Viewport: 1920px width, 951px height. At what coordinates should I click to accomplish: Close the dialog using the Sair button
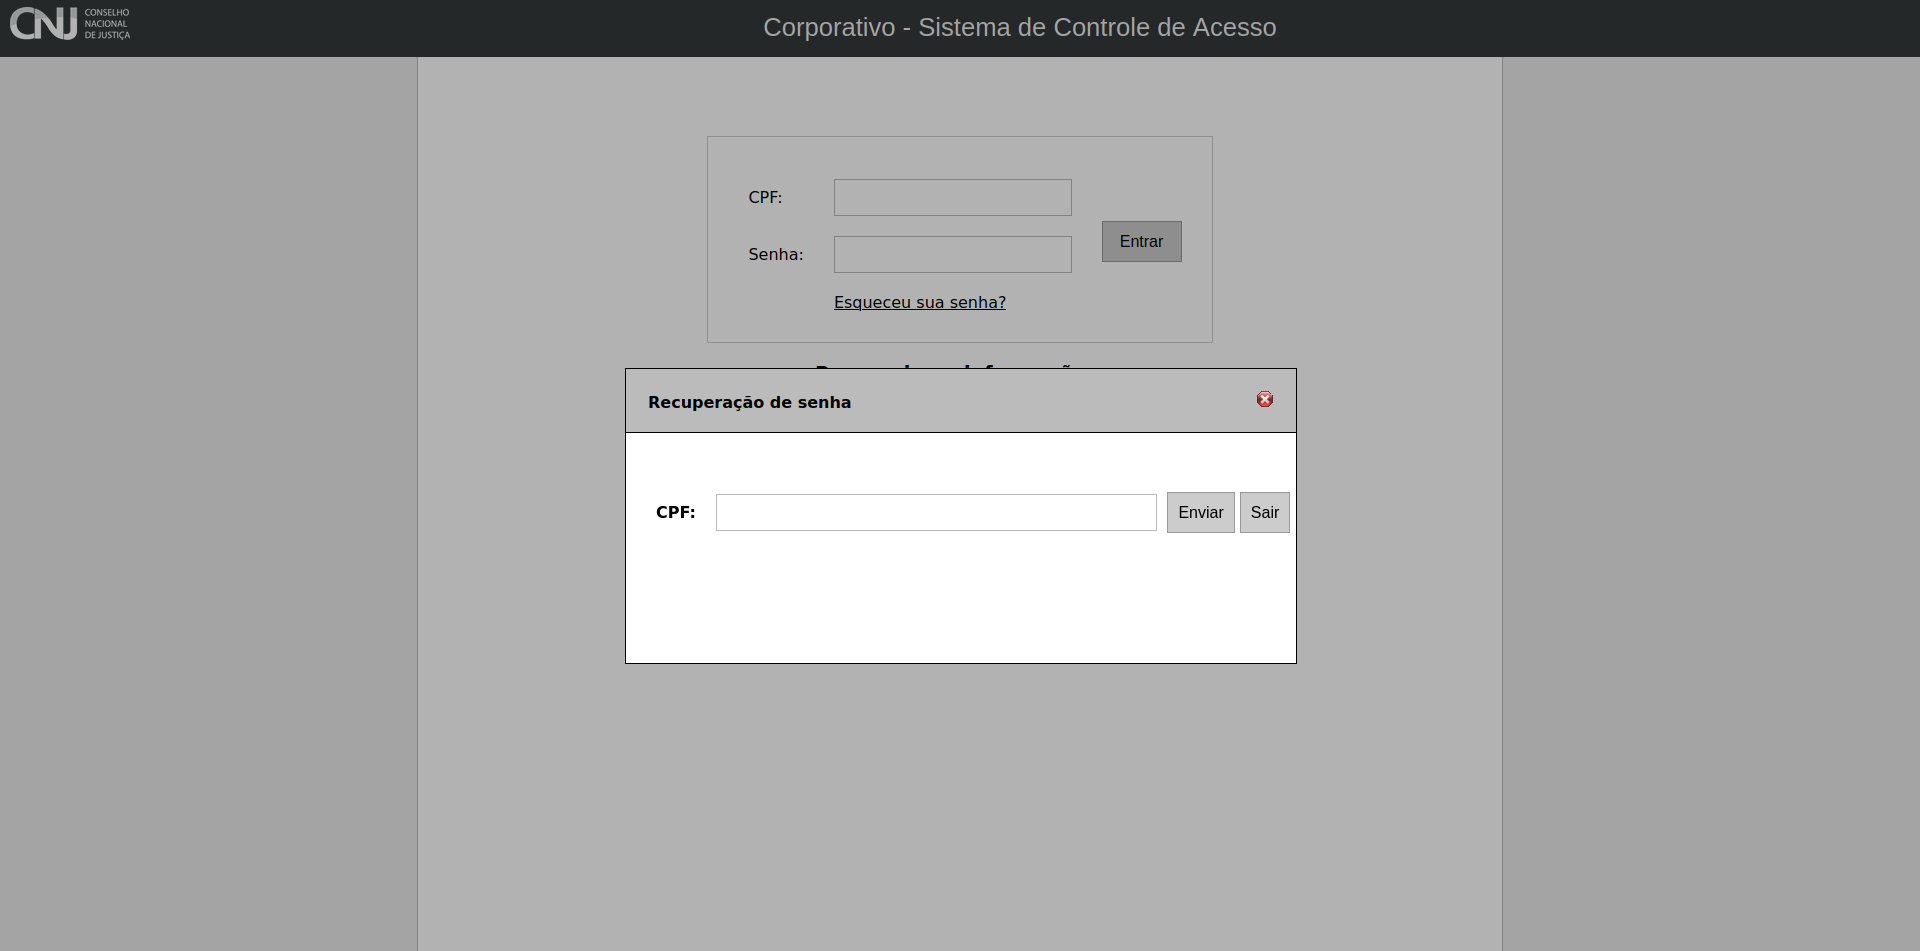coord(1264,512)
